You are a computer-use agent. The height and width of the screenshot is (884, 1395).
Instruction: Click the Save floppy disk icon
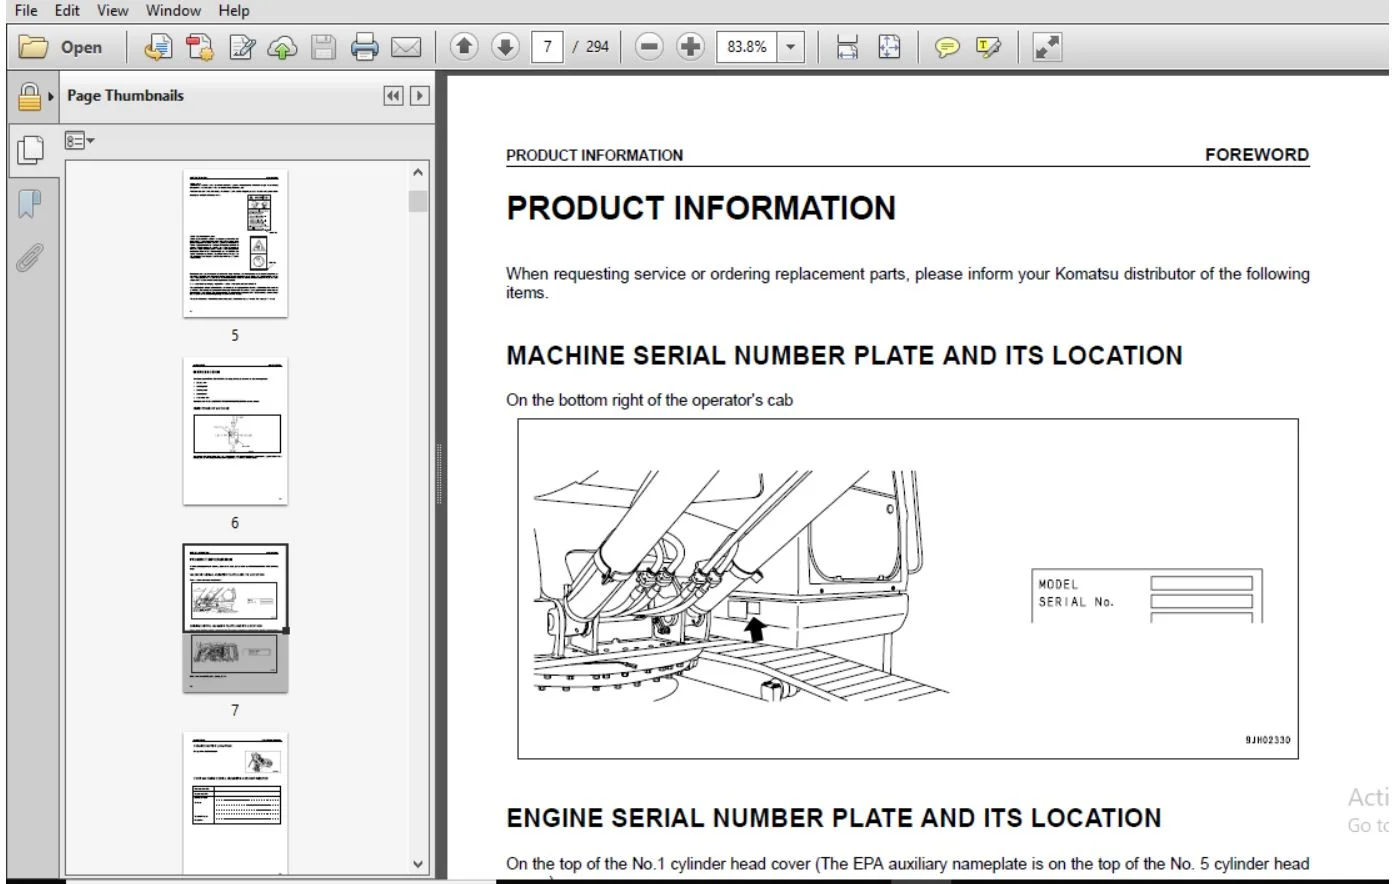(x=323, y=47)
